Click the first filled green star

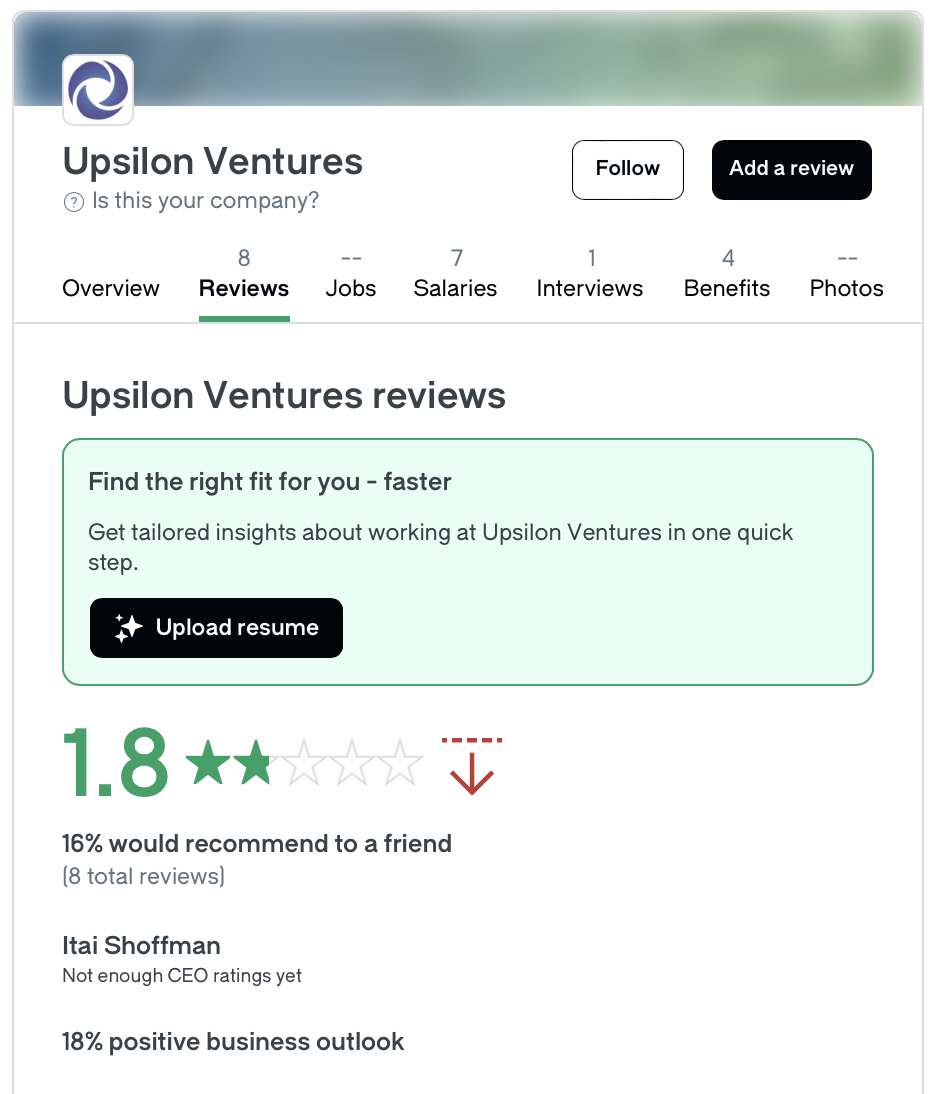[209, 762]
